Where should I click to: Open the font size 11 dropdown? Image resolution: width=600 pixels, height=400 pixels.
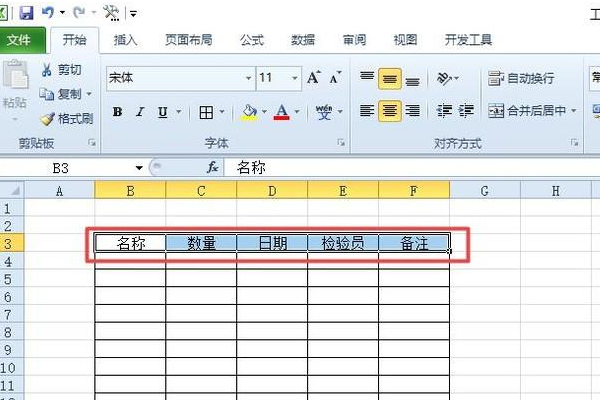point(295,78)
